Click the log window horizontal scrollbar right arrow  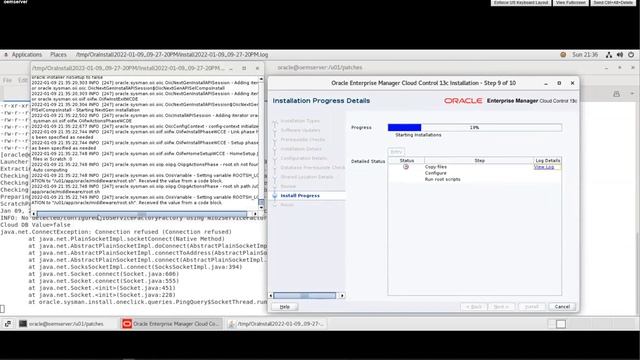(255, 214)
